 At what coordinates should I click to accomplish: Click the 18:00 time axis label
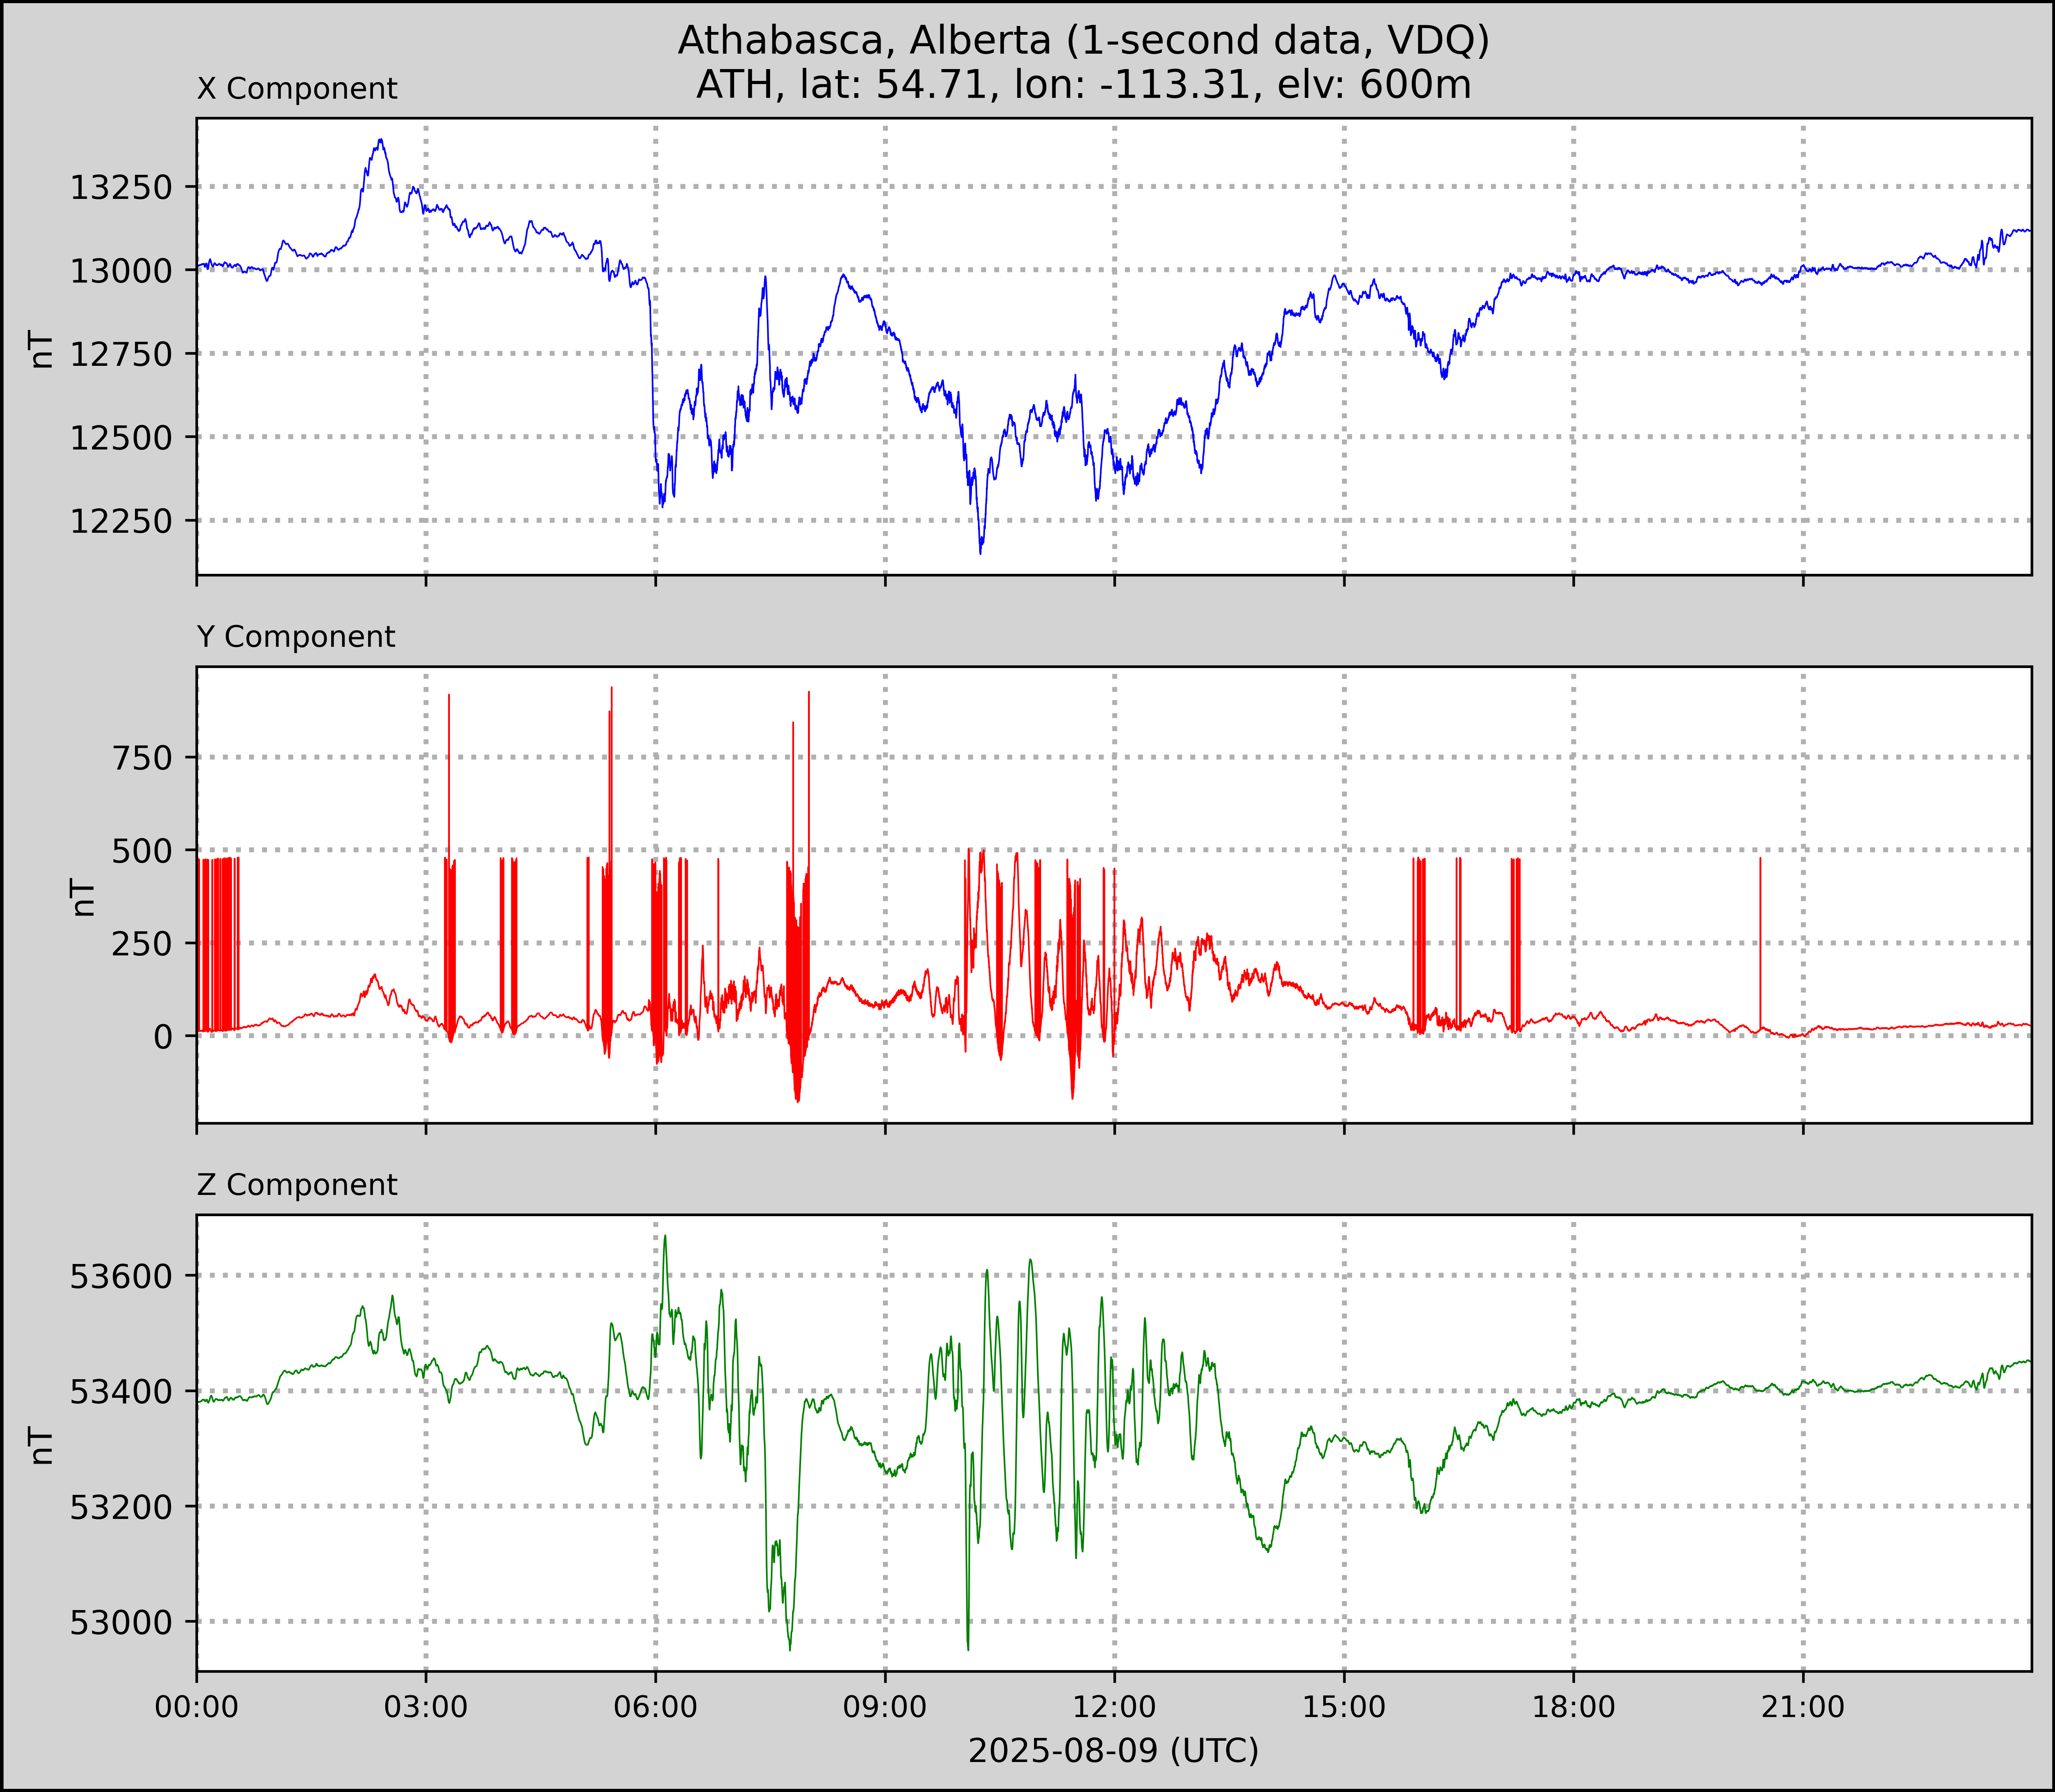(x=1574, y=1707)
